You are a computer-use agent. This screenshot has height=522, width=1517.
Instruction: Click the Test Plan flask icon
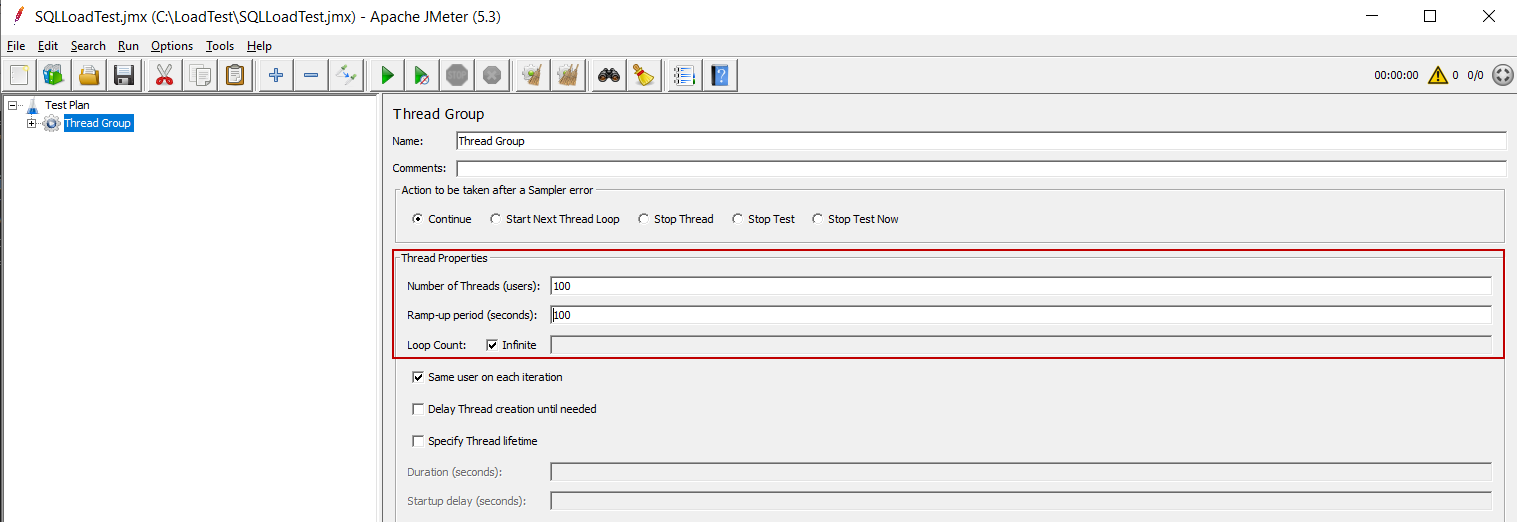pos(33,105)
